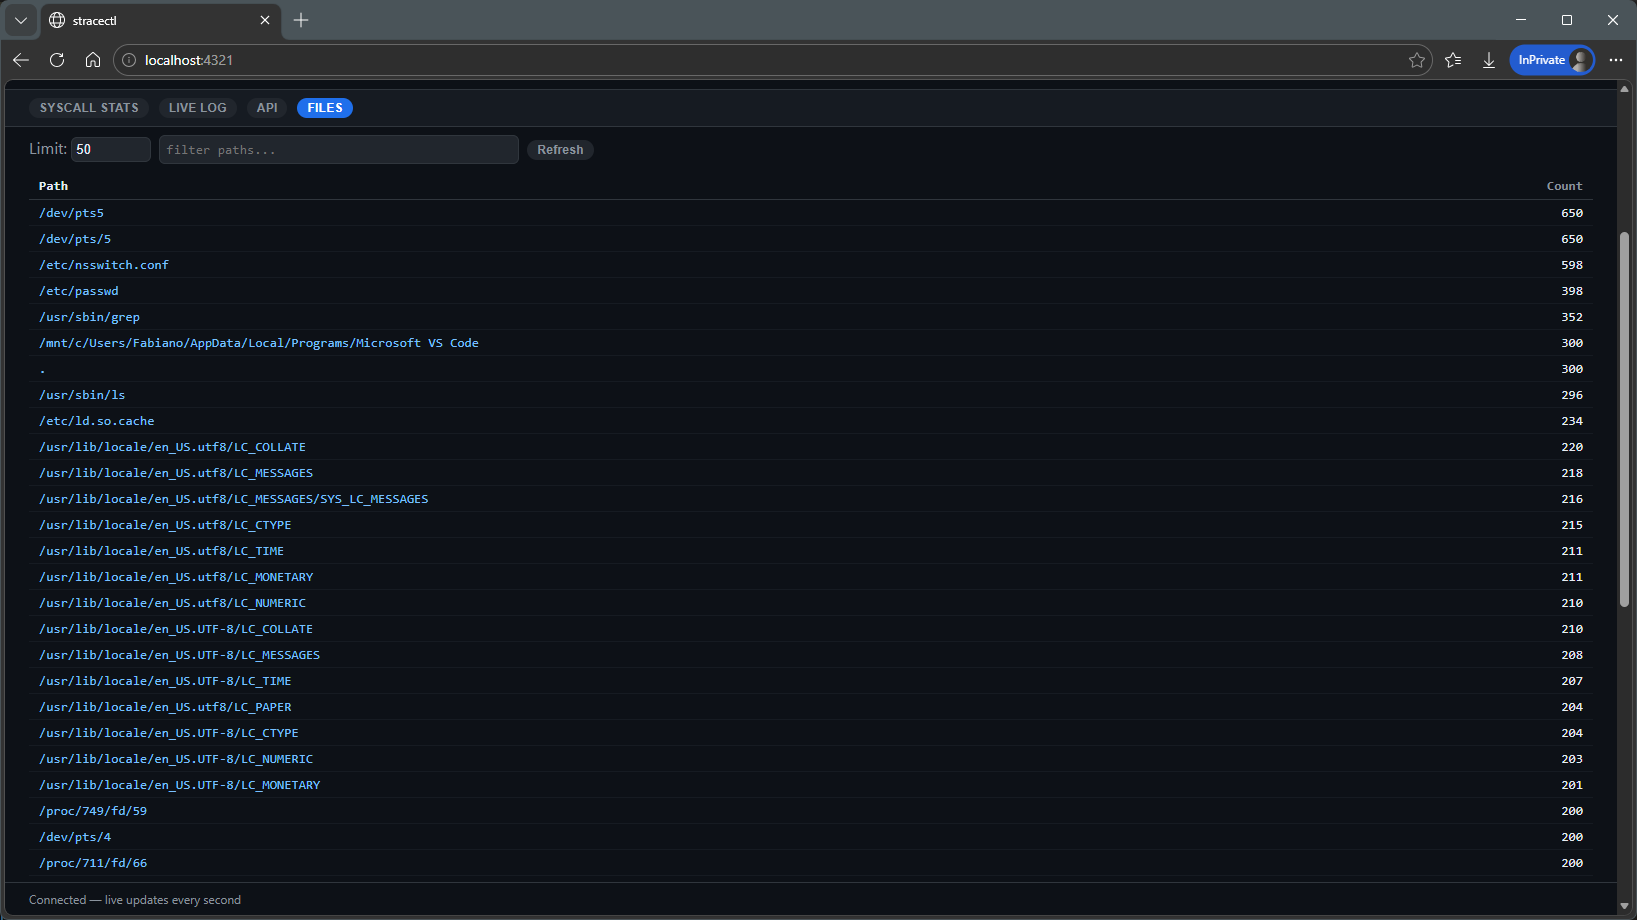Image resolution: width=1637 pixels, height=920 pixels.
Task: Open the Live Log tab
Action: tap(197, 108)
